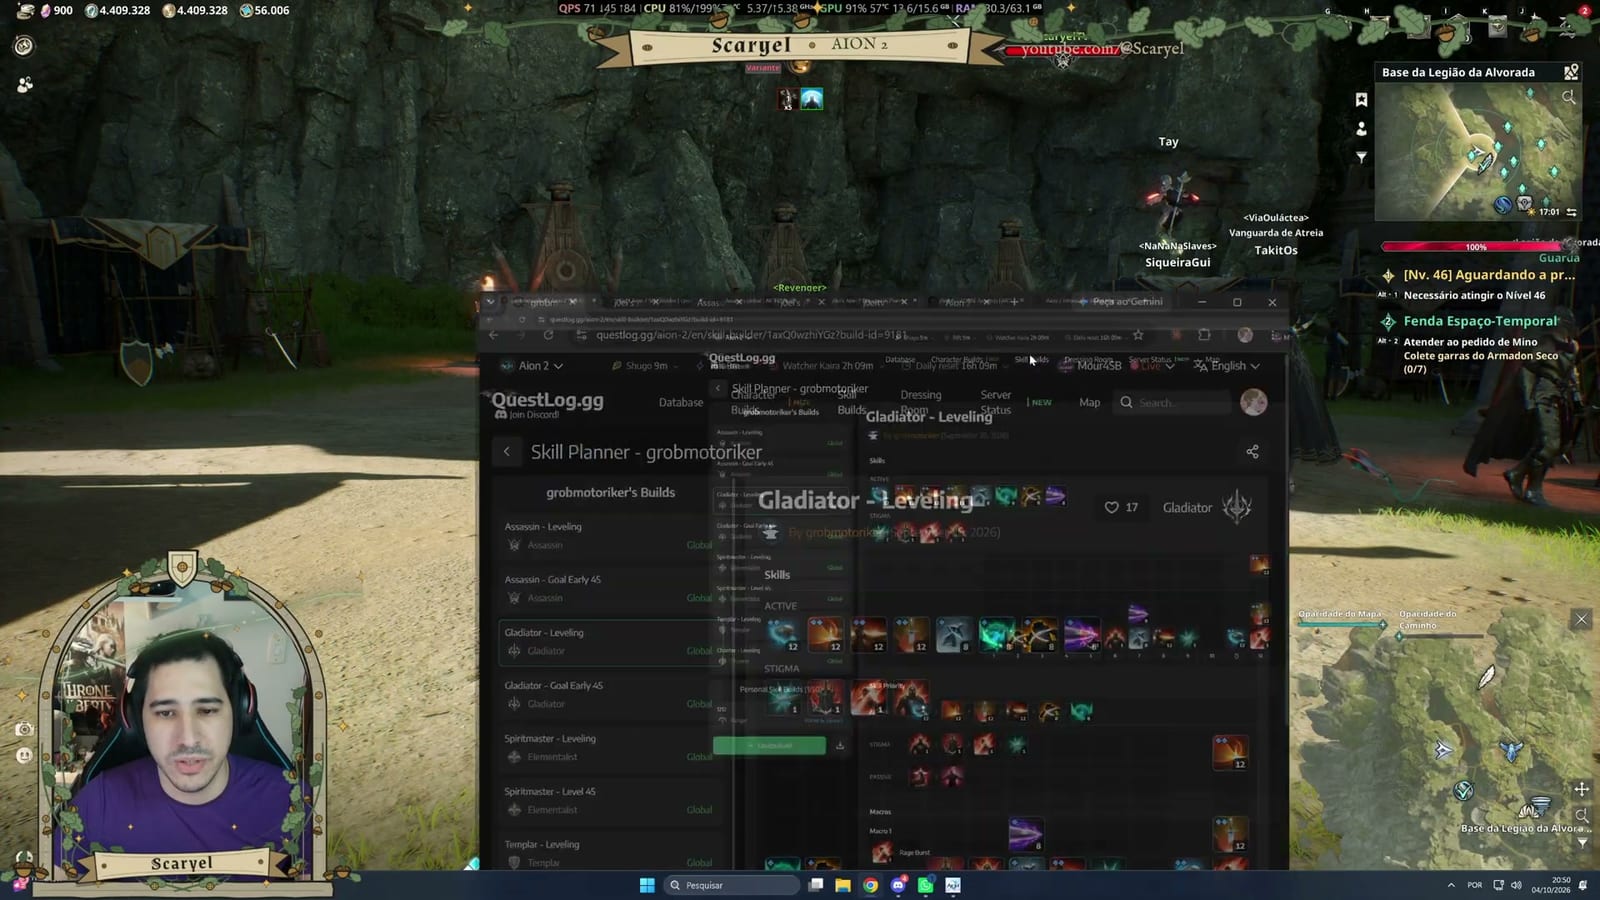Viewport: 1600px width, 900px height.
Task: Like the Gladiator build with the heart icon
Action: (1111, 507)
